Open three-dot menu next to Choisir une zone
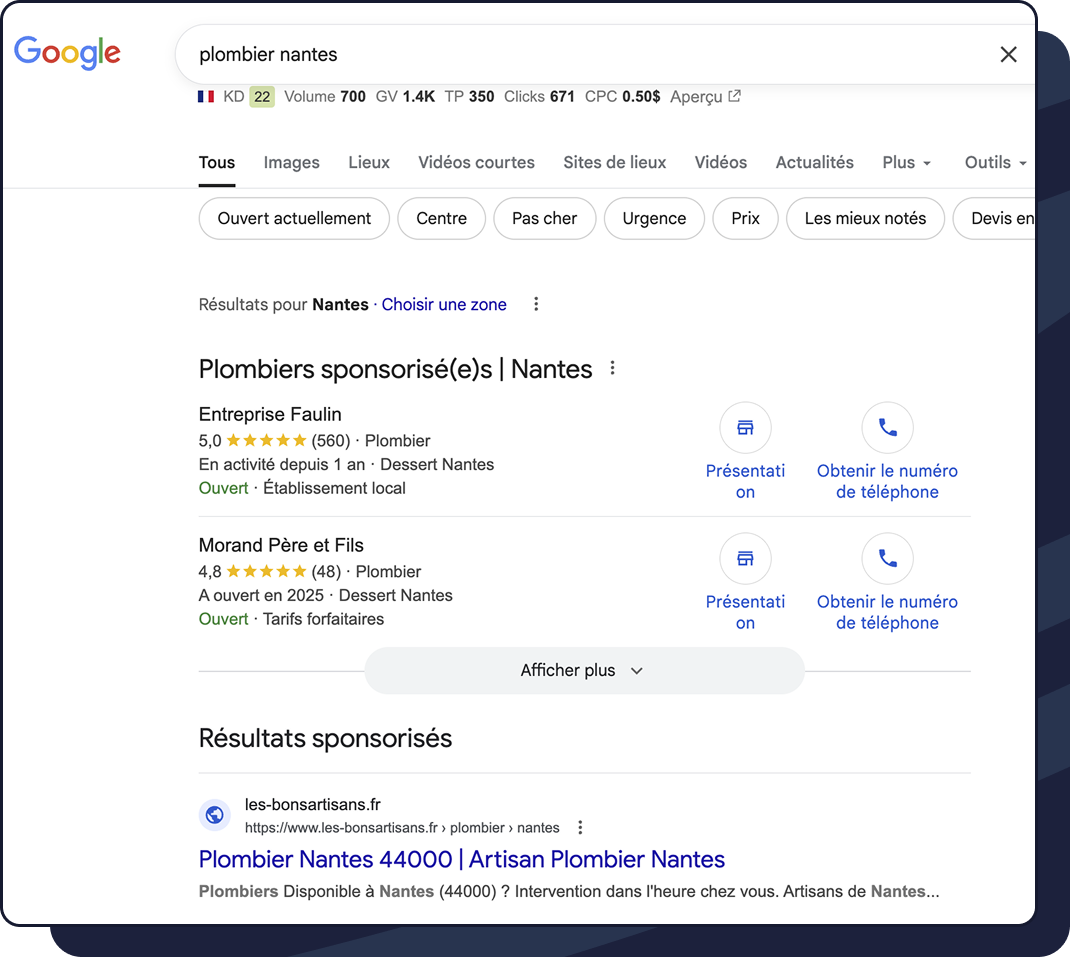This screenshot has height=957, width=1070. (536, 304)
